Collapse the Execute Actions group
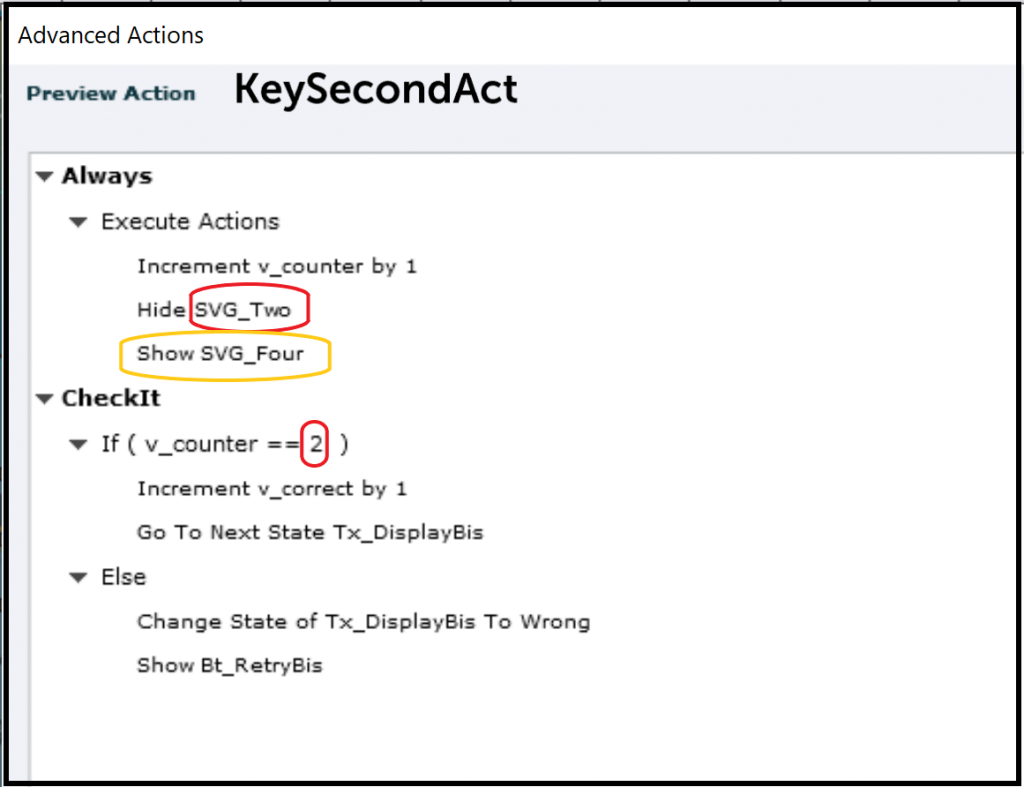 coord(78,222)
